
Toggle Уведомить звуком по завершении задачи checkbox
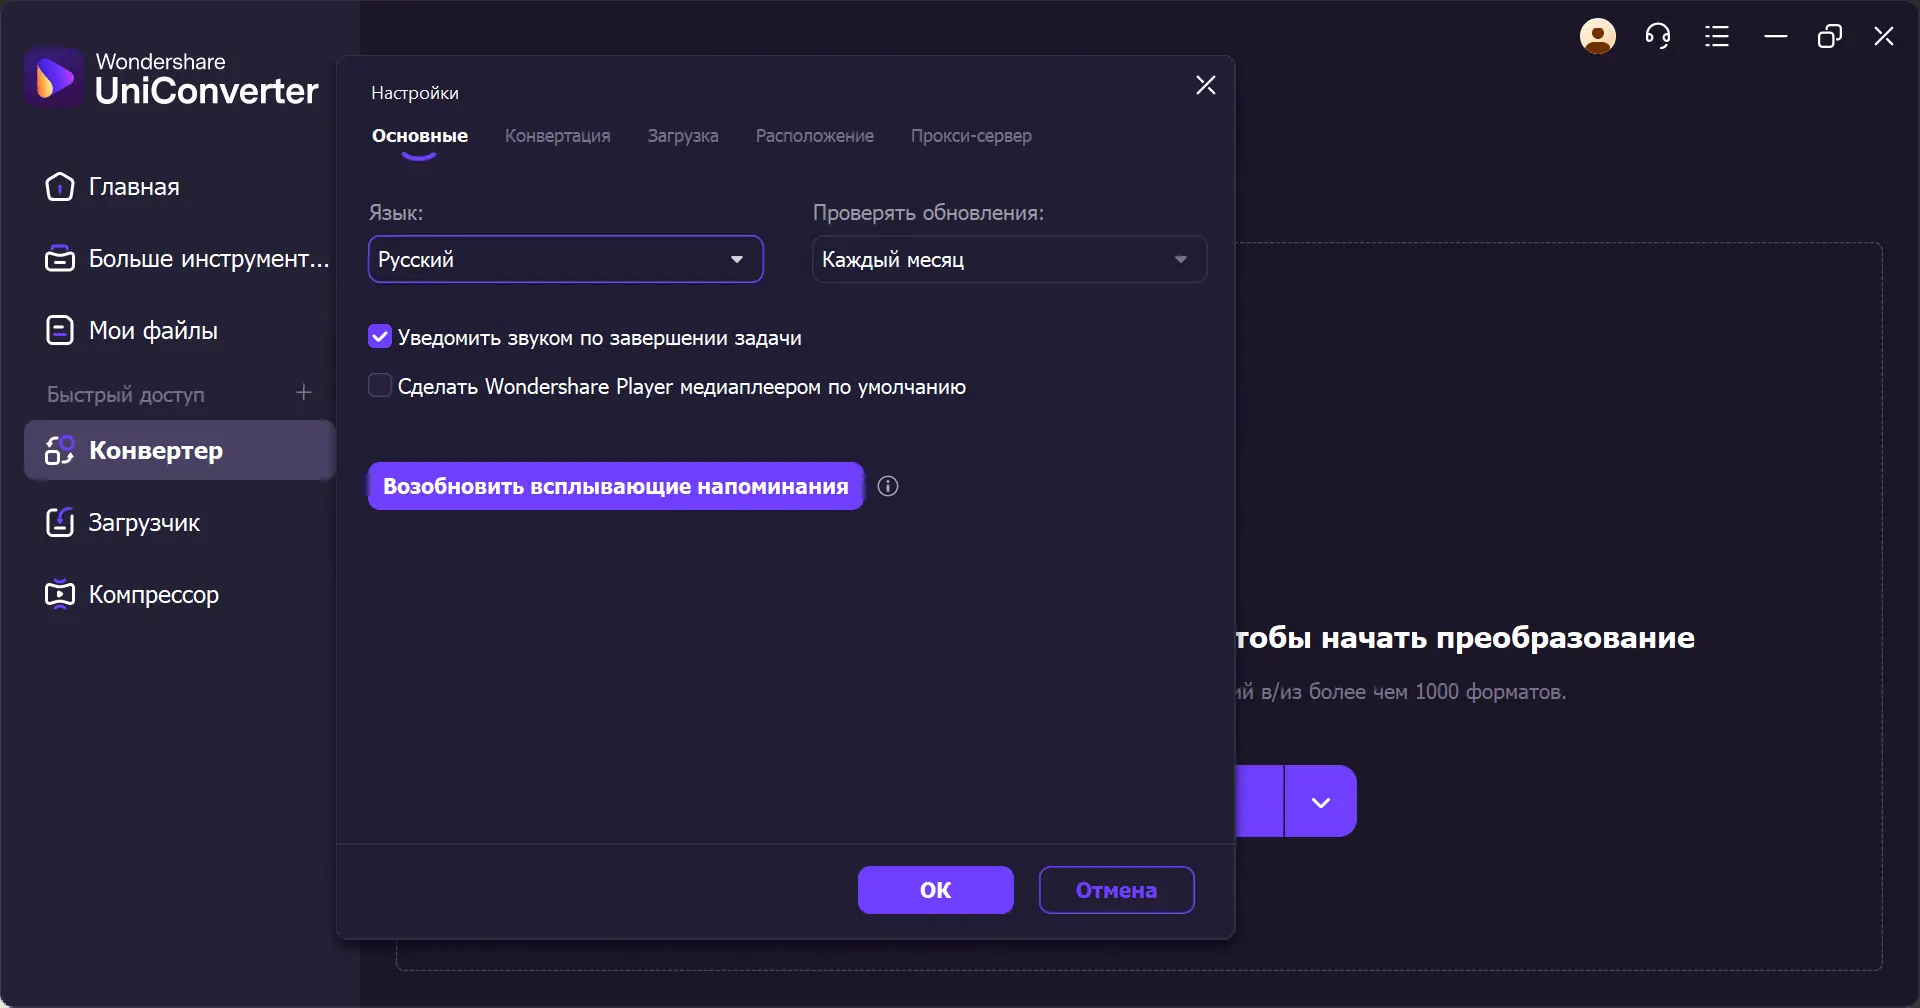coord(380,337)
